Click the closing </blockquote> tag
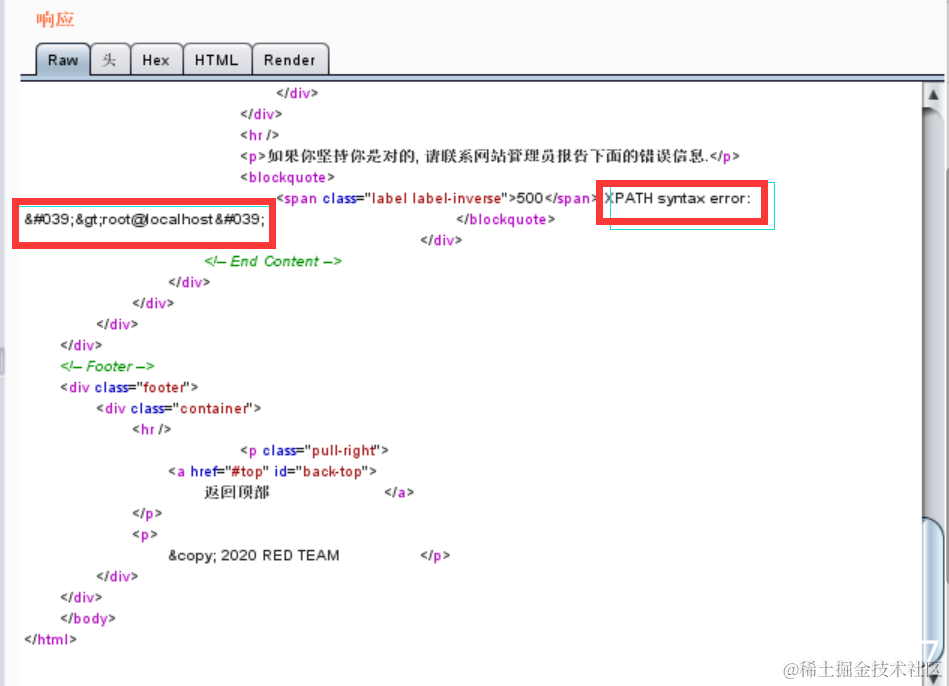The image size is (949, 686). [505, 219]
